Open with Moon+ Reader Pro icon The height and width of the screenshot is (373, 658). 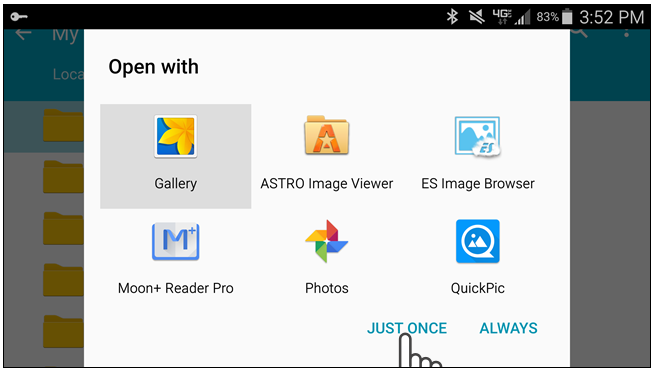pos(175,241)
